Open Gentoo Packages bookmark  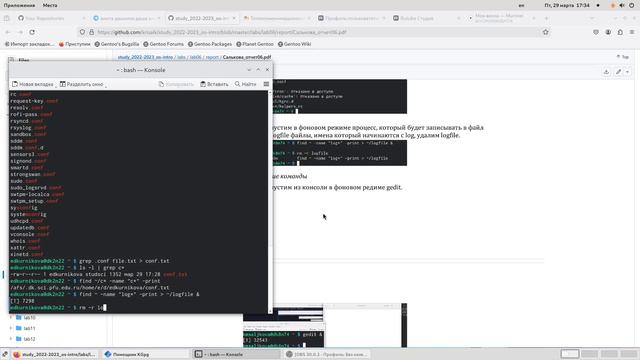click(x=210, y=44)
